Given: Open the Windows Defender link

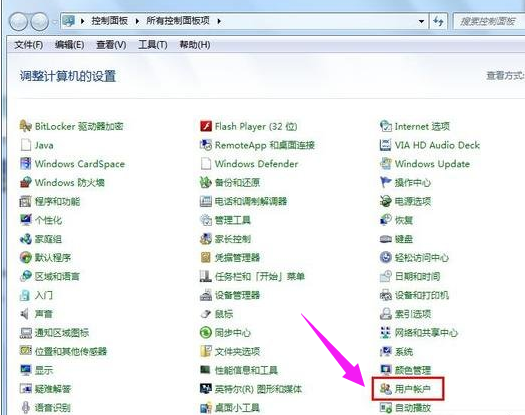Looking at the screenshot, I should point(256,164).
